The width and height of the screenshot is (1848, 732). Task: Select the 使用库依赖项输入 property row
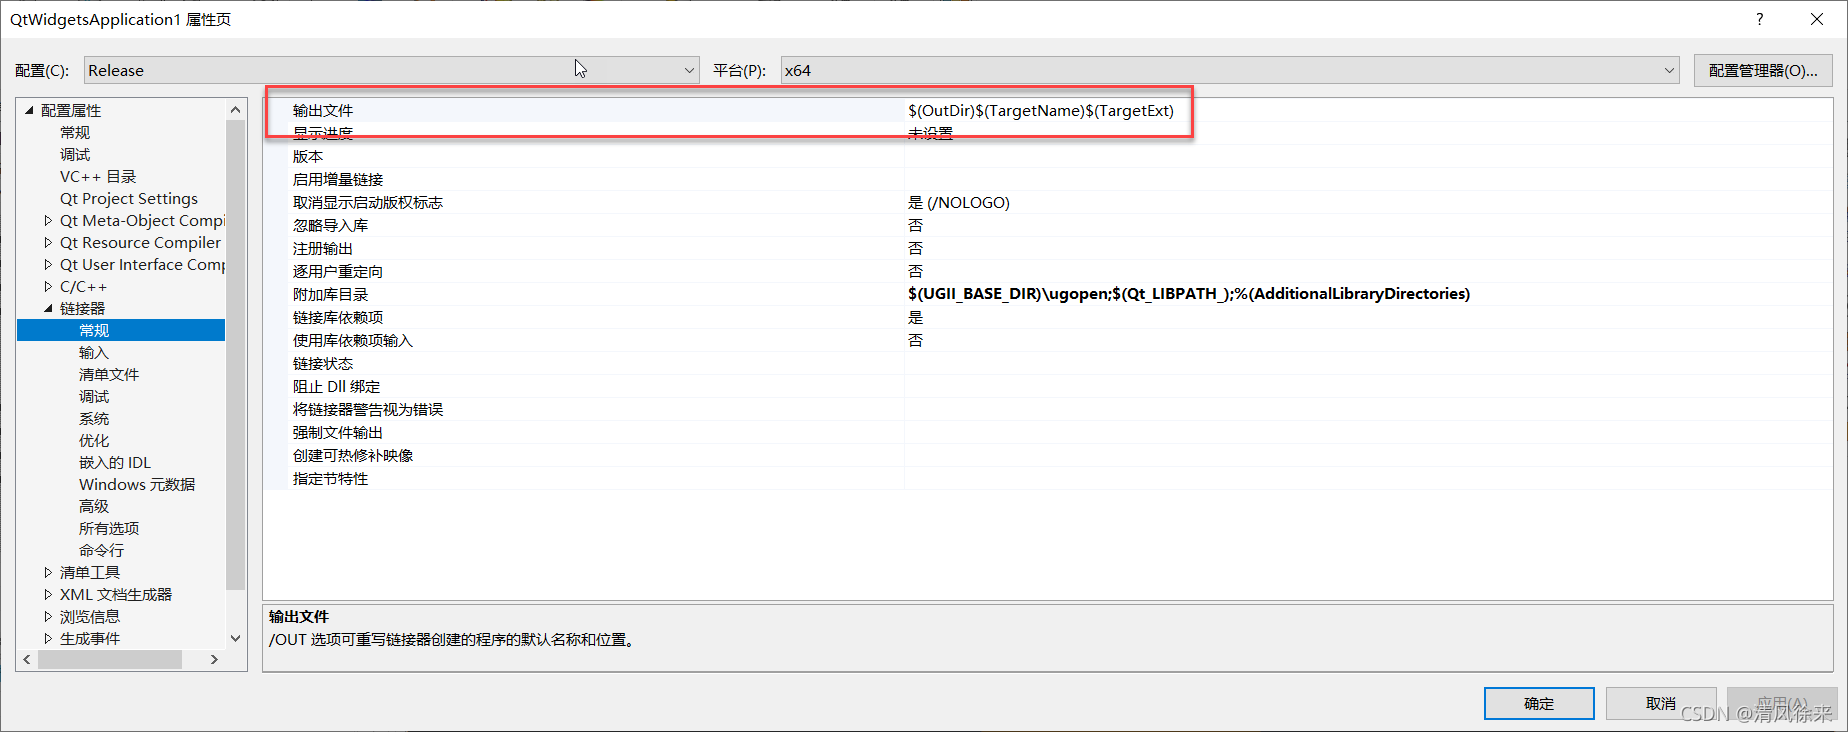click(1048, 340)
